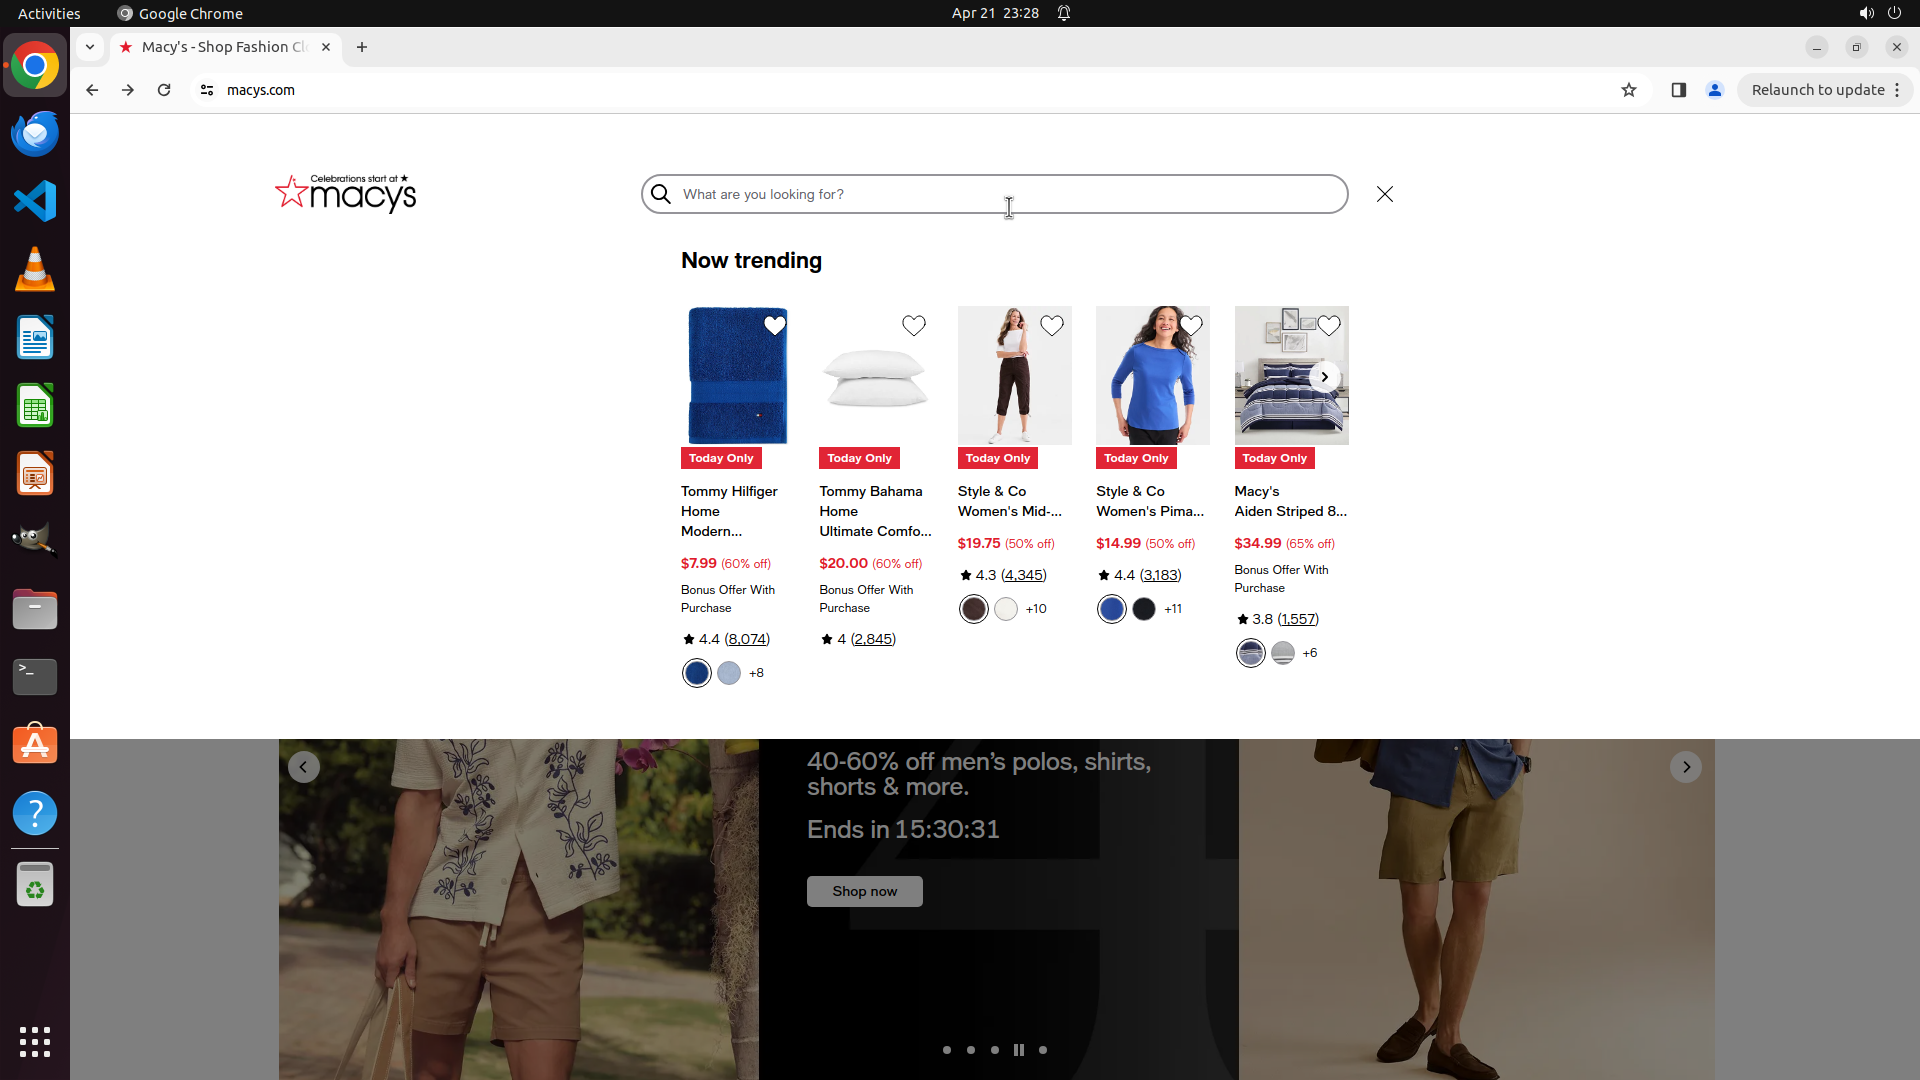This screenshot has height=1080, width=1920.
Task: Open the tab search dropdown arrow
Action: pos(90,47)
